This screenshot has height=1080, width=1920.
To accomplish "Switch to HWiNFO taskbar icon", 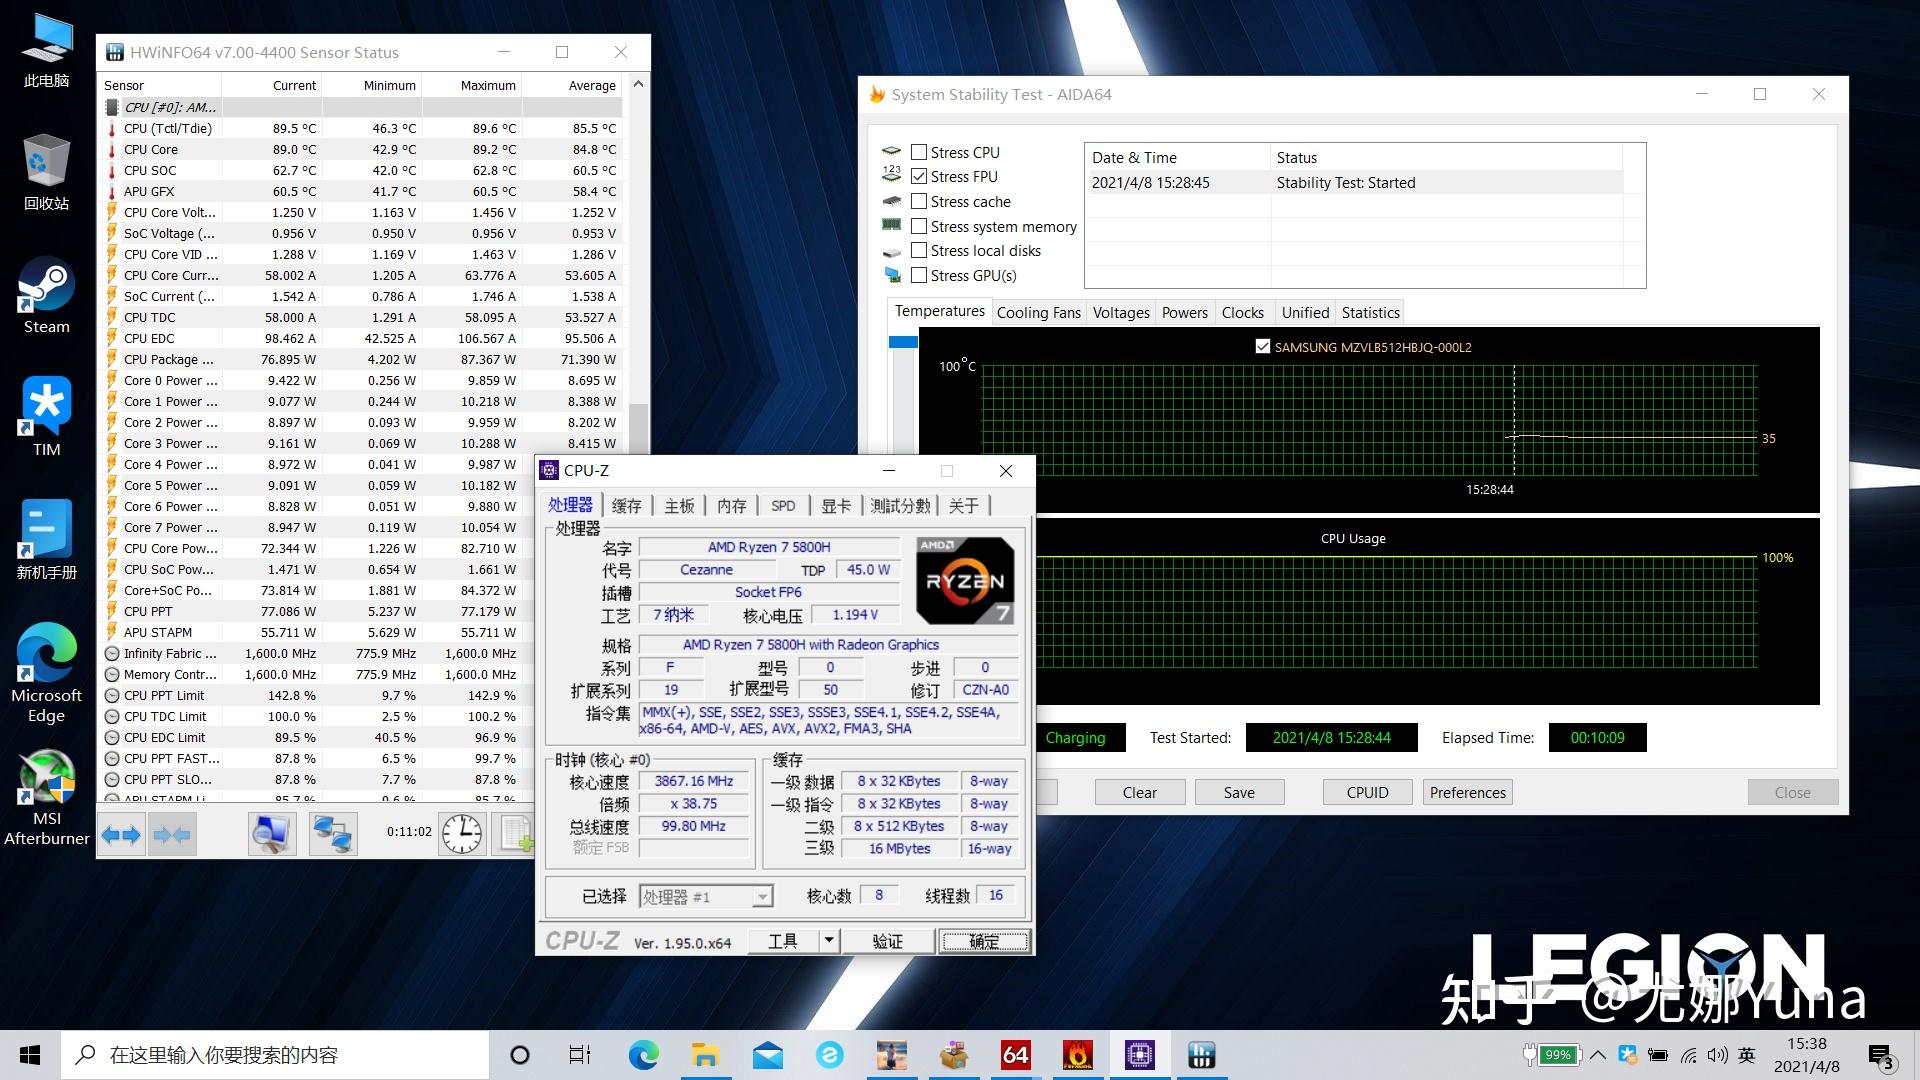I will coord(1202,1055).
